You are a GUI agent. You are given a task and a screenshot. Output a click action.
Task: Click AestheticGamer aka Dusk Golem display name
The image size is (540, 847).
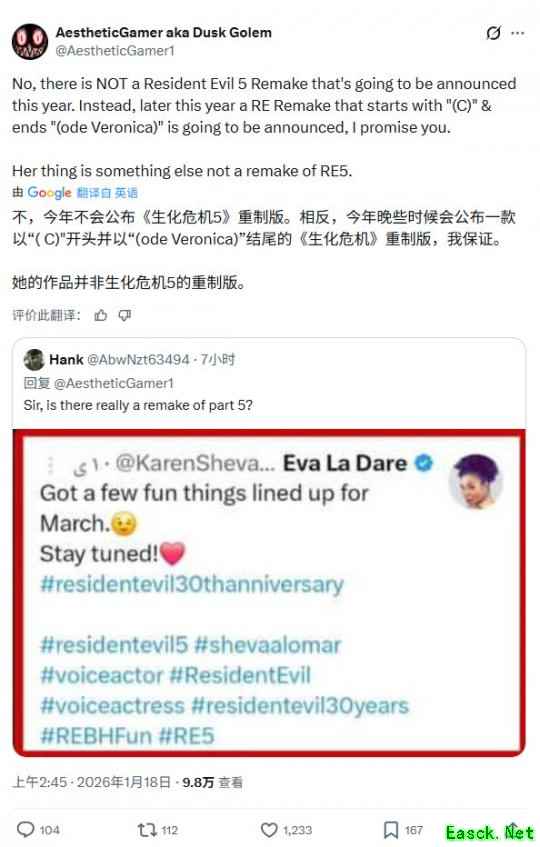[x=164, y=32]
